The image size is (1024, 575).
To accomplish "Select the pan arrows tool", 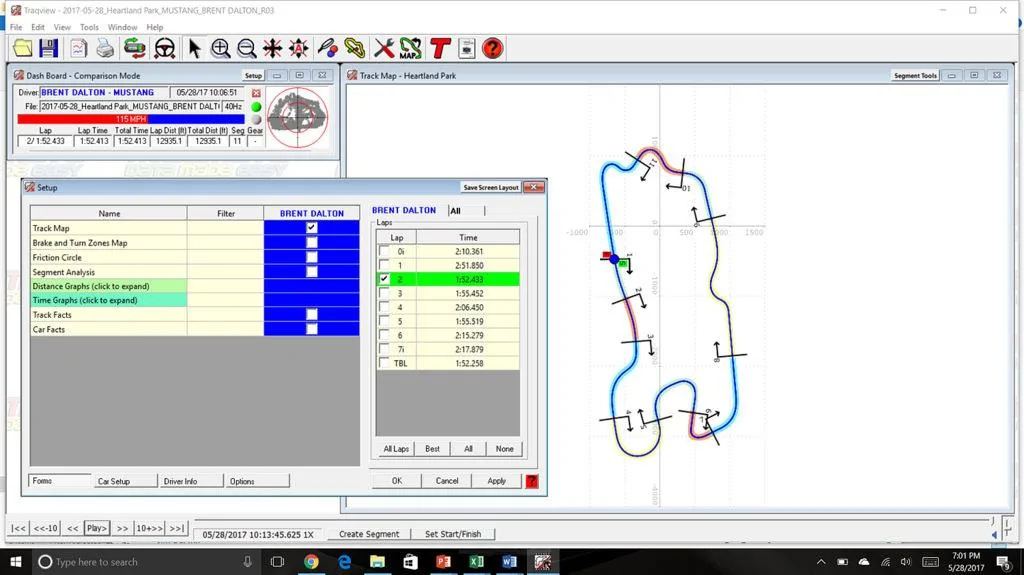I will (x=272, y=48).
